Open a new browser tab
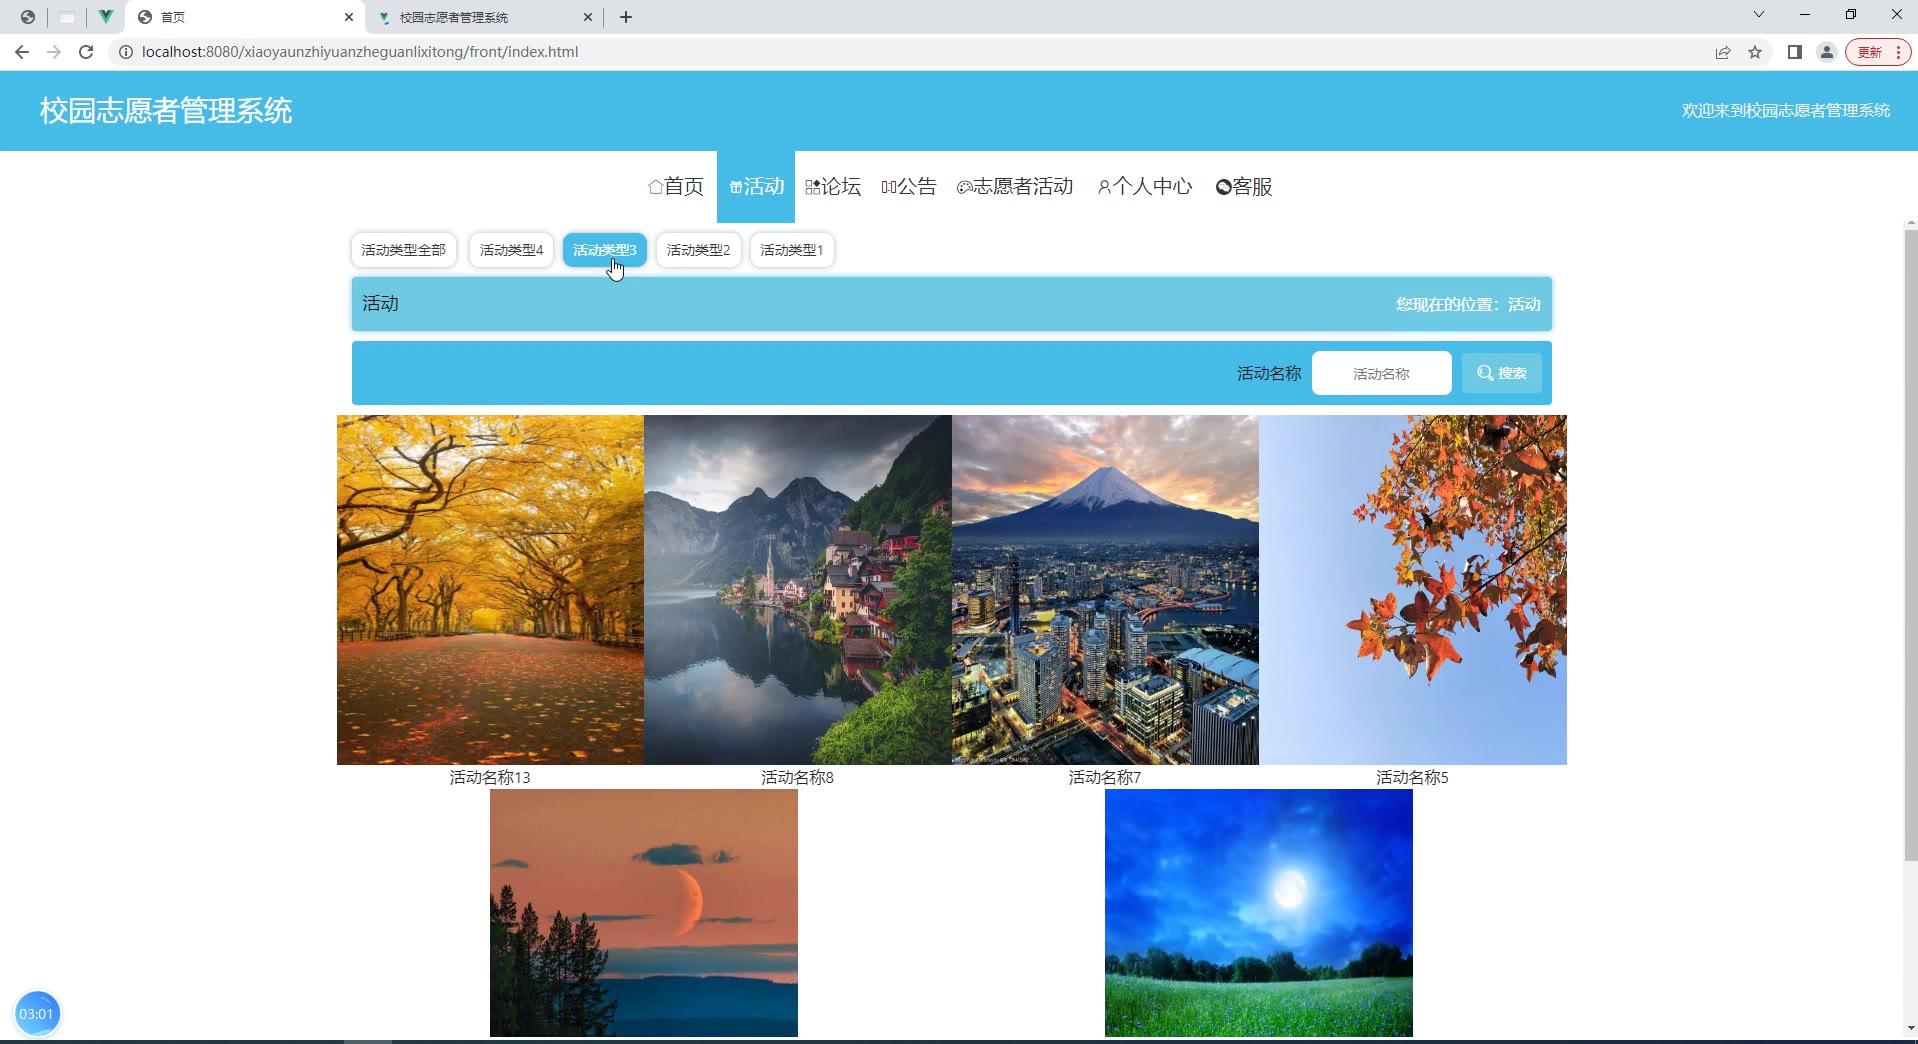The height and width of the screenshot is (1044, 1918). pos(626,17)
